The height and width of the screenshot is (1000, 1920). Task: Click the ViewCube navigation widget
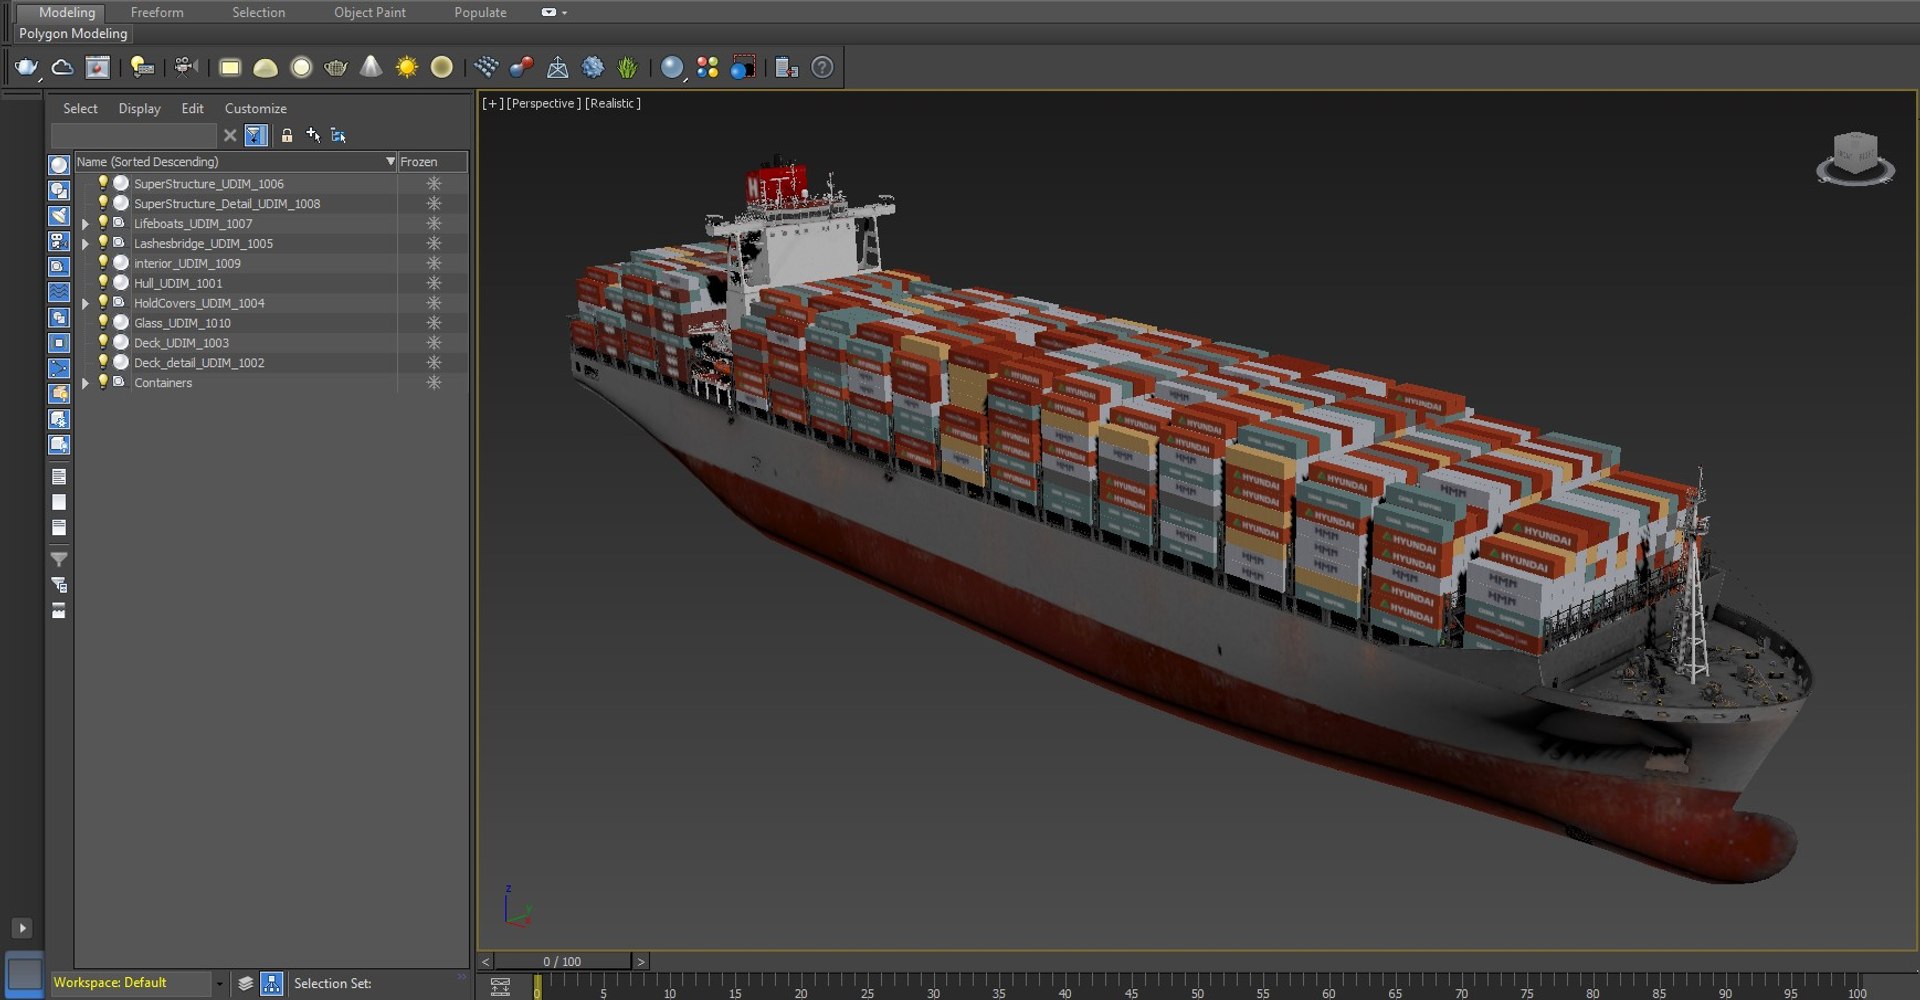tap(1856, 159)
